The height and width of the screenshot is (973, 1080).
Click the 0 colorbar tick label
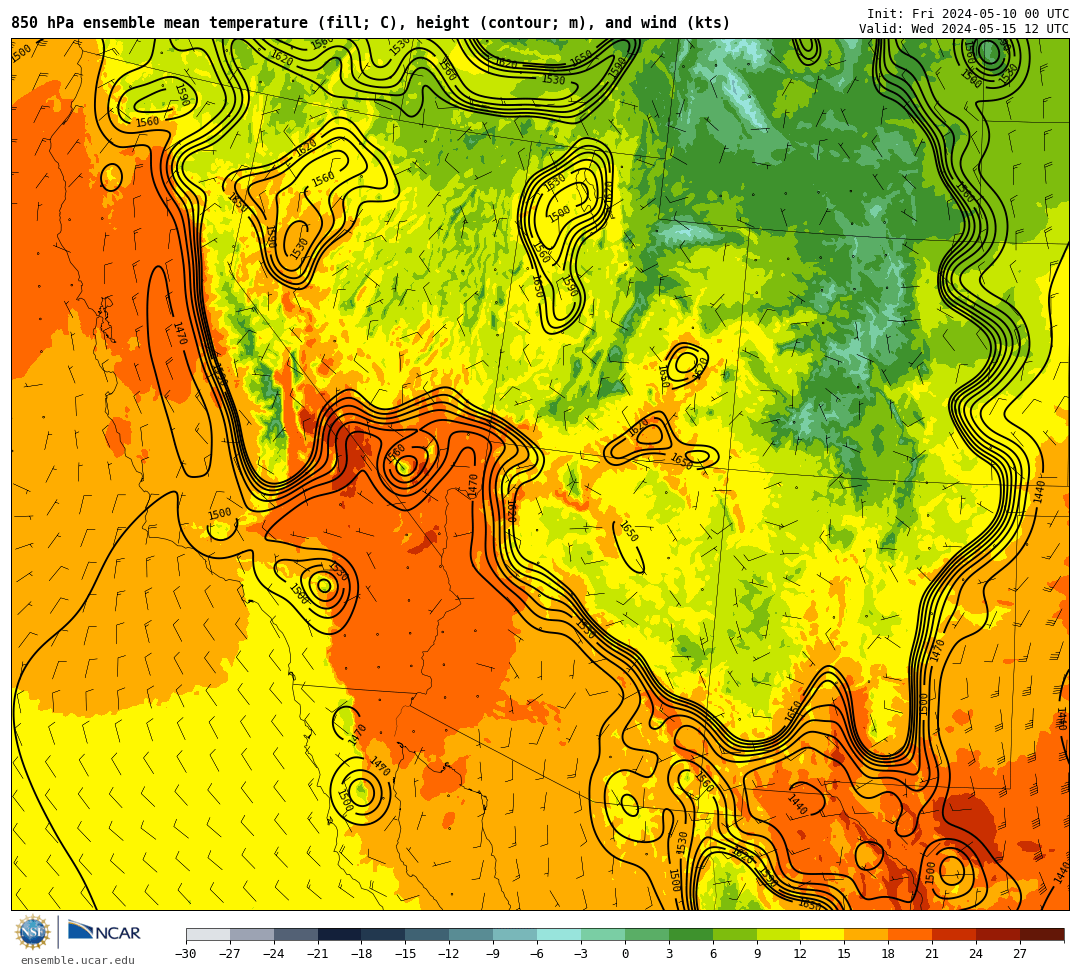pyautogui.click(x=625, y=954)
